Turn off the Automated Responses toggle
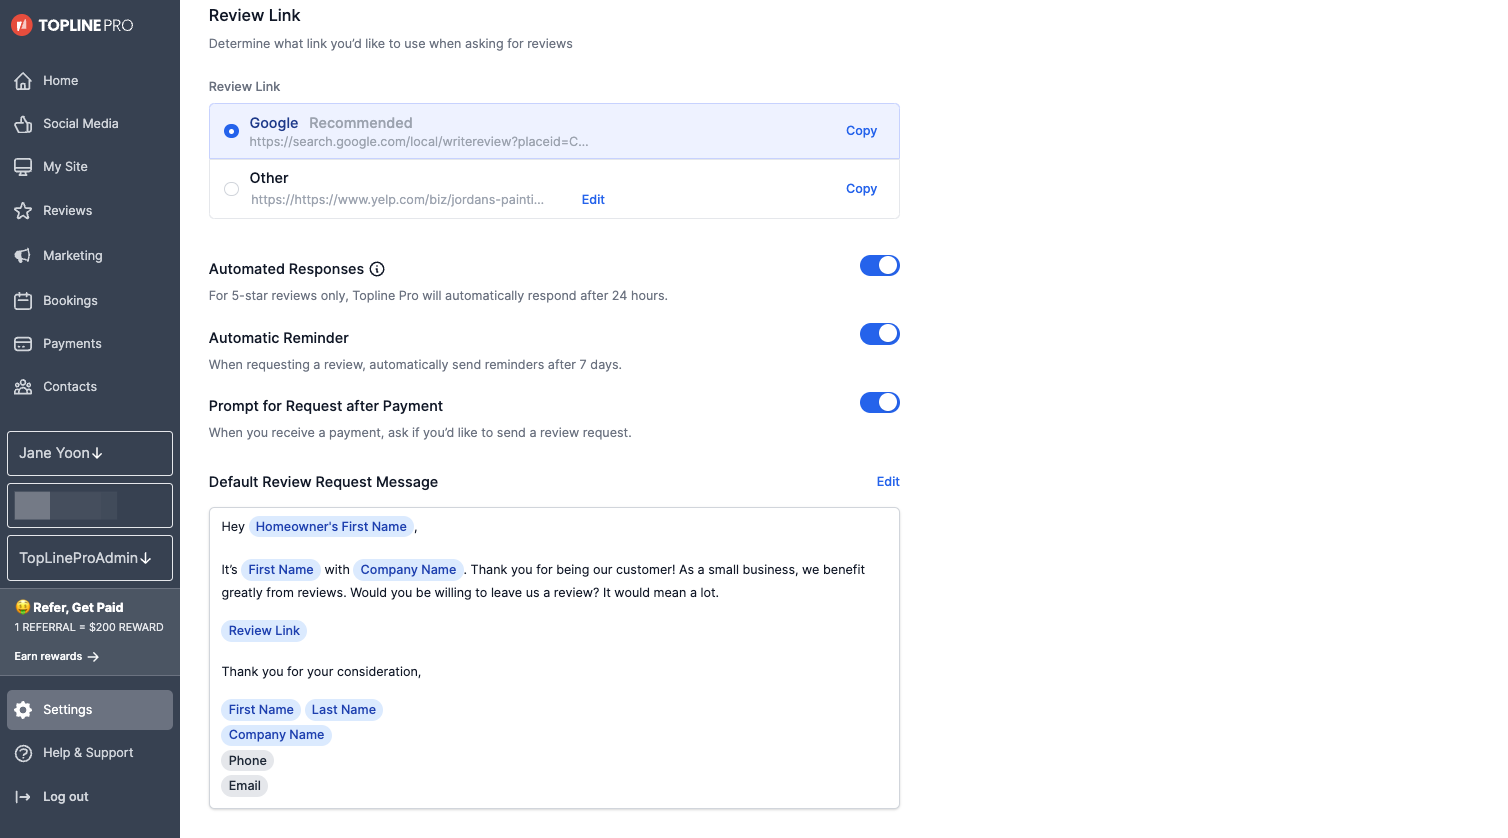This screenshot has width=1508, height=838. point(880,265)
